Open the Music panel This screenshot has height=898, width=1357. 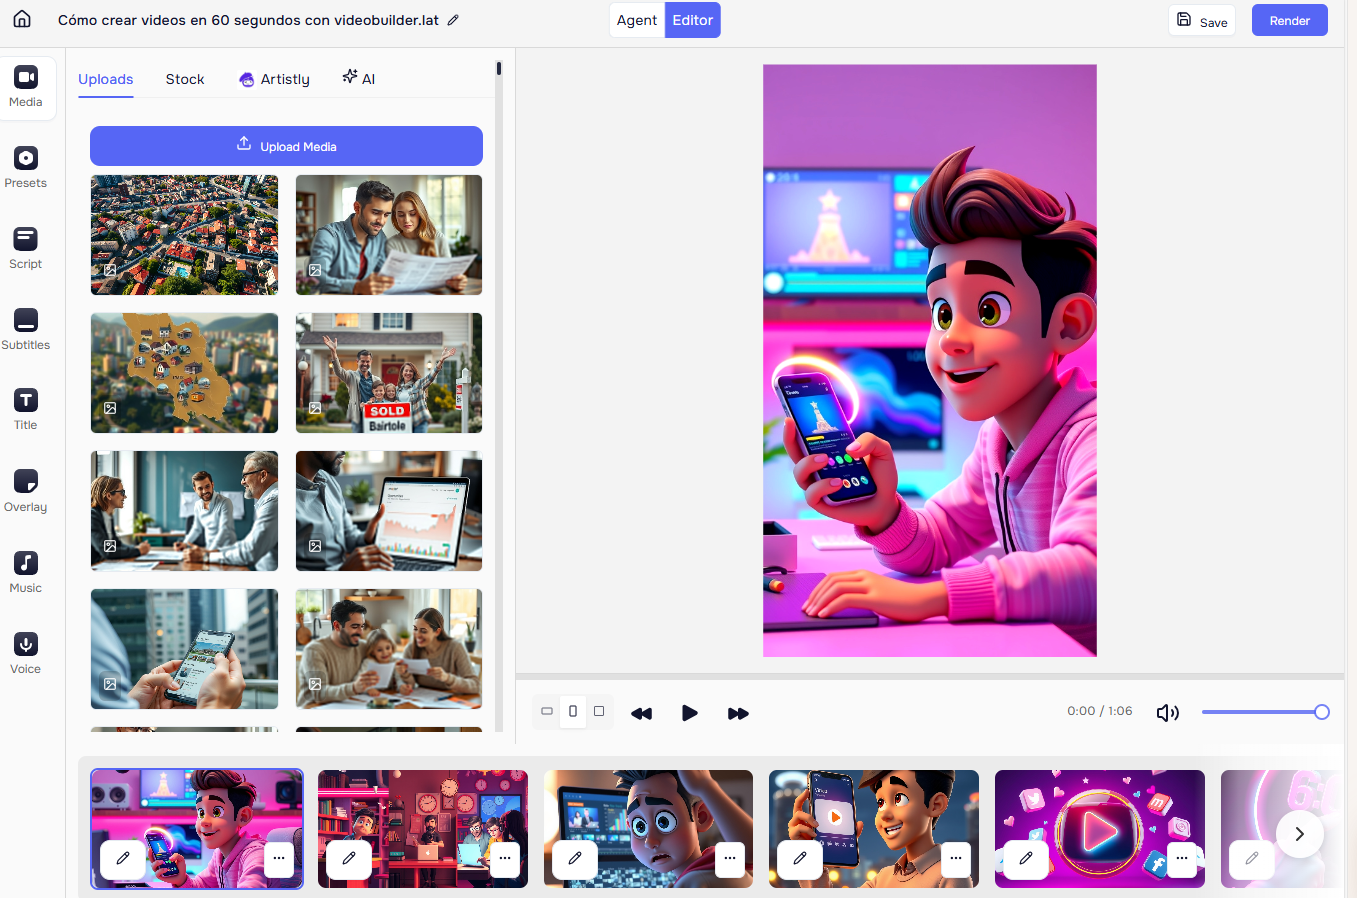click(26, 571)
